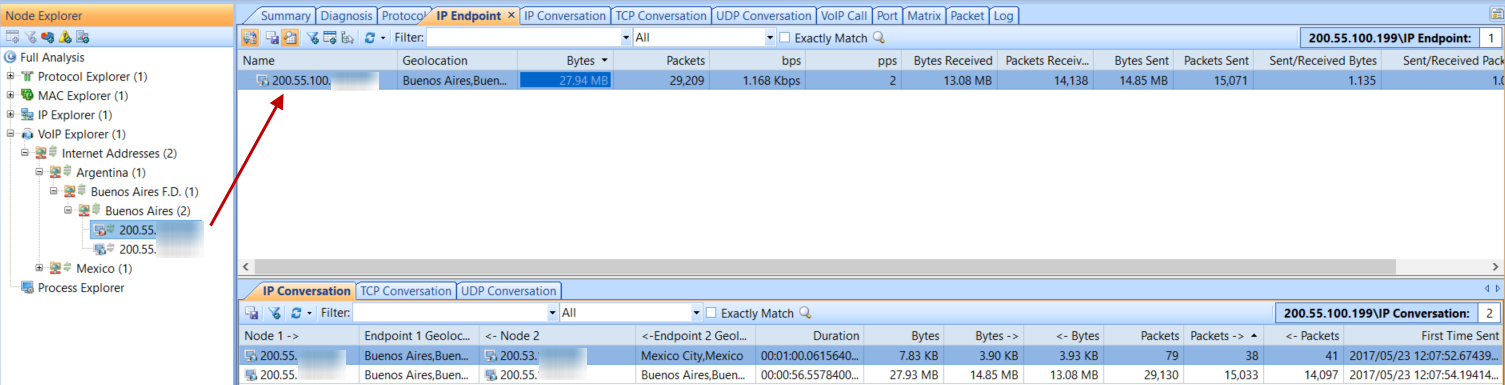Open the upper TCP Conversation tab
This screenshot has width=1505, height=385.
click(x=661, y=16)
